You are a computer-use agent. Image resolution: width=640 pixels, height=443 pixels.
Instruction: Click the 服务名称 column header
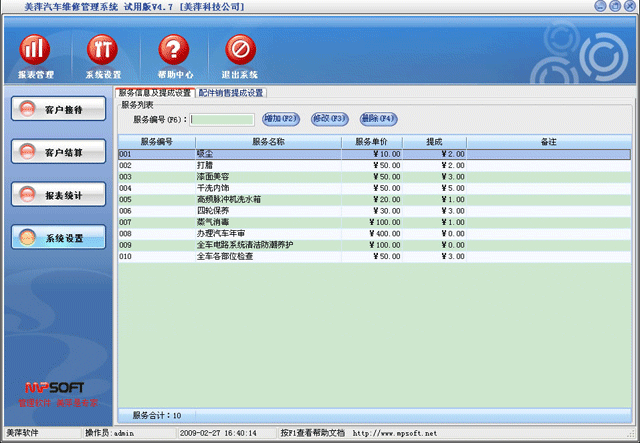pos(268,142)
